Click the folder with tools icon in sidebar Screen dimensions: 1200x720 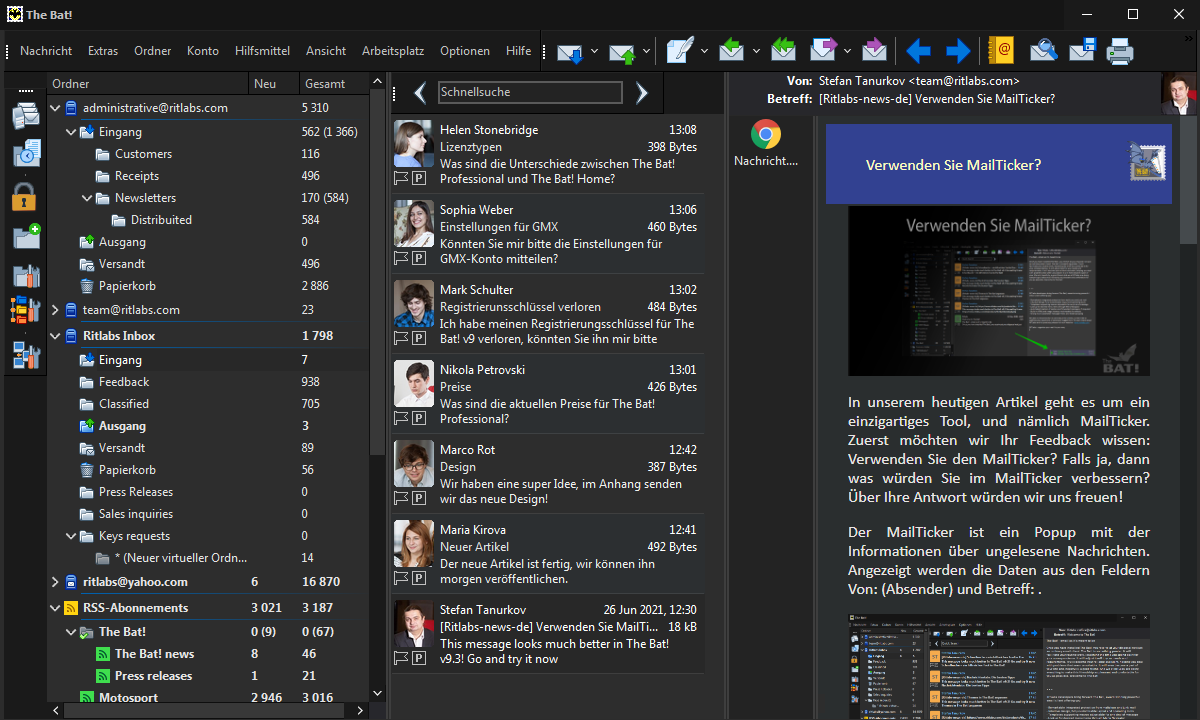click(25, 275)
